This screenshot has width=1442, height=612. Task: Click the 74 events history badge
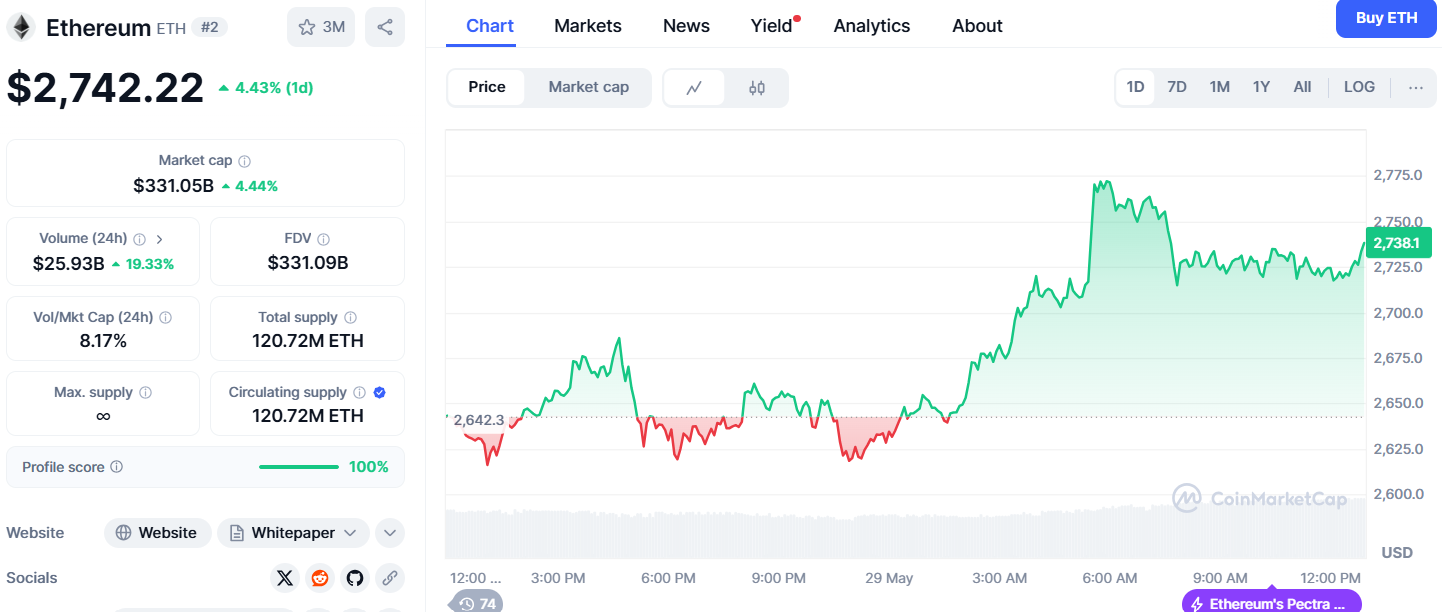(x=477, y=603)
